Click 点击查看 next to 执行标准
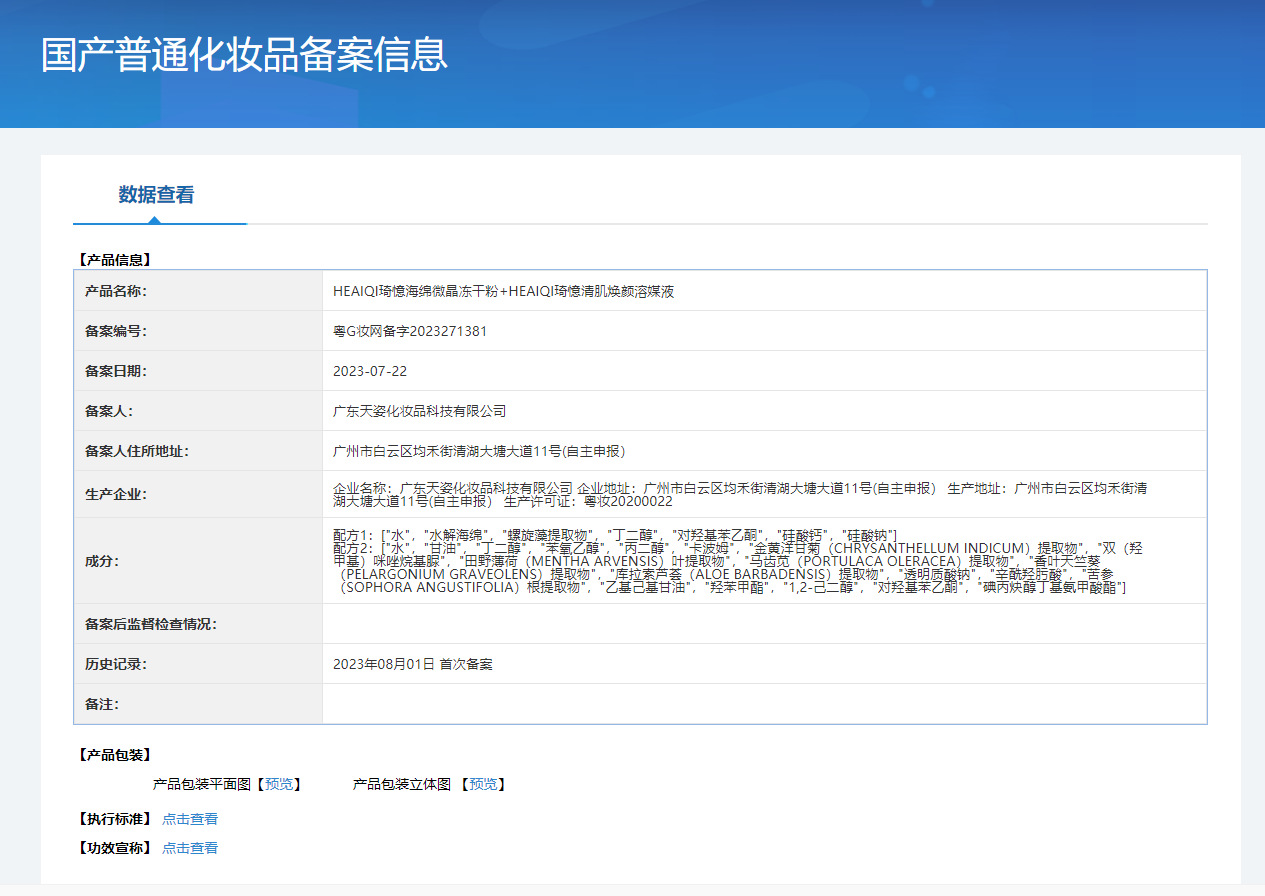This screenshot has height=896, width=1265. coord(190,819)
